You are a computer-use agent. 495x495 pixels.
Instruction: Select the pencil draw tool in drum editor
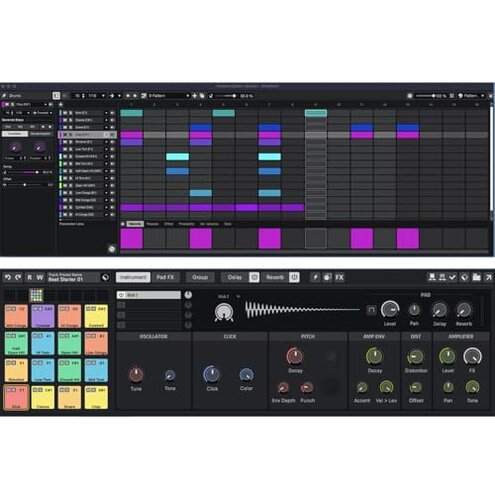(x=4, y=96)
